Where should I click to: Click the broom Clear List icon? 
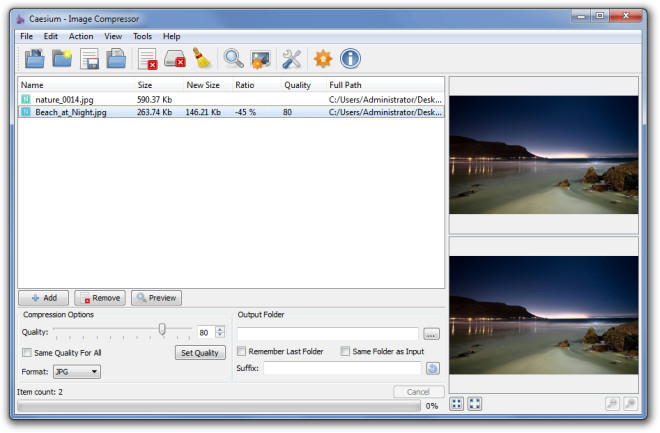(201, 59)
